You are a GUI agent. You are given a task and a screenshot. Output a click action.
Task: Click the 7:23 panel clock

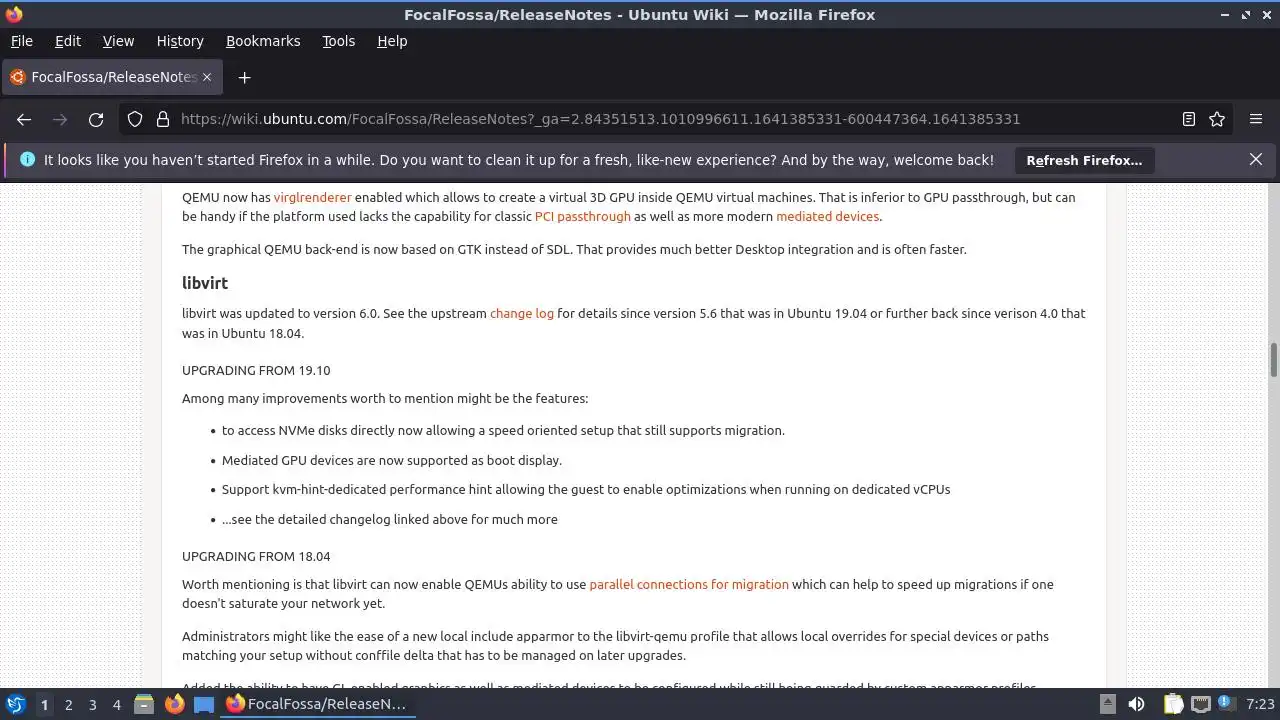(1260, 704)
